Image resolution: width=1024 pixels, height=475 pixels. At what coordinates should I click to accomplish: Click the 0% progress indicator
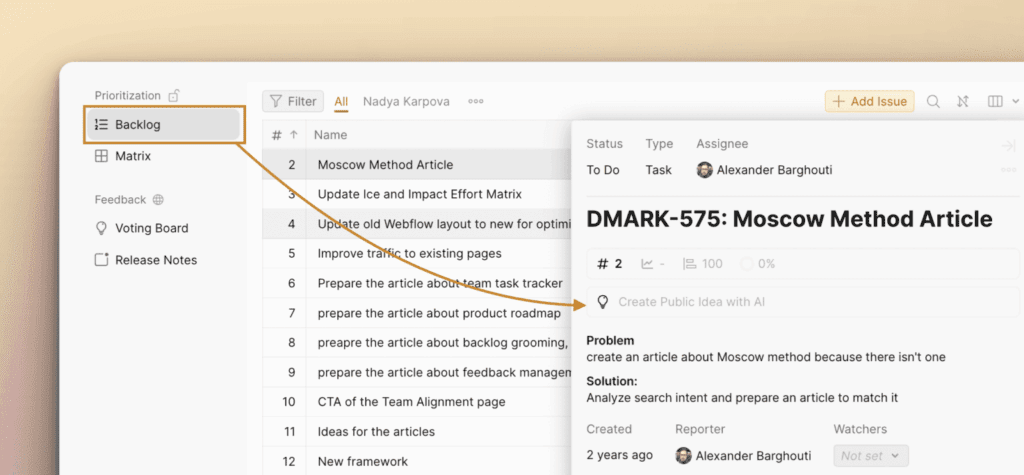click(757, 264)
